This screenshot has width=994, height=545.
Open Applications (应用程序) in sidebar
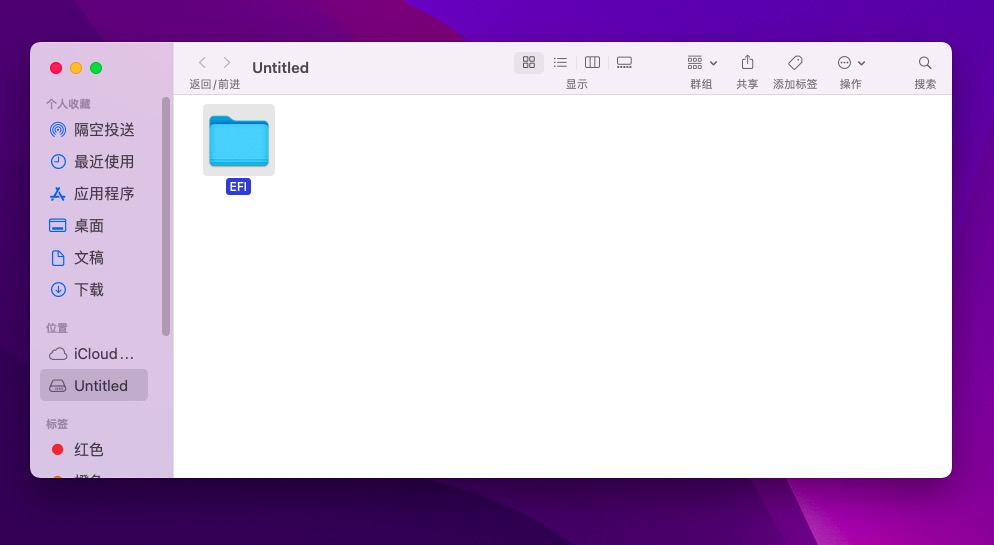click(x=94, y=194)
